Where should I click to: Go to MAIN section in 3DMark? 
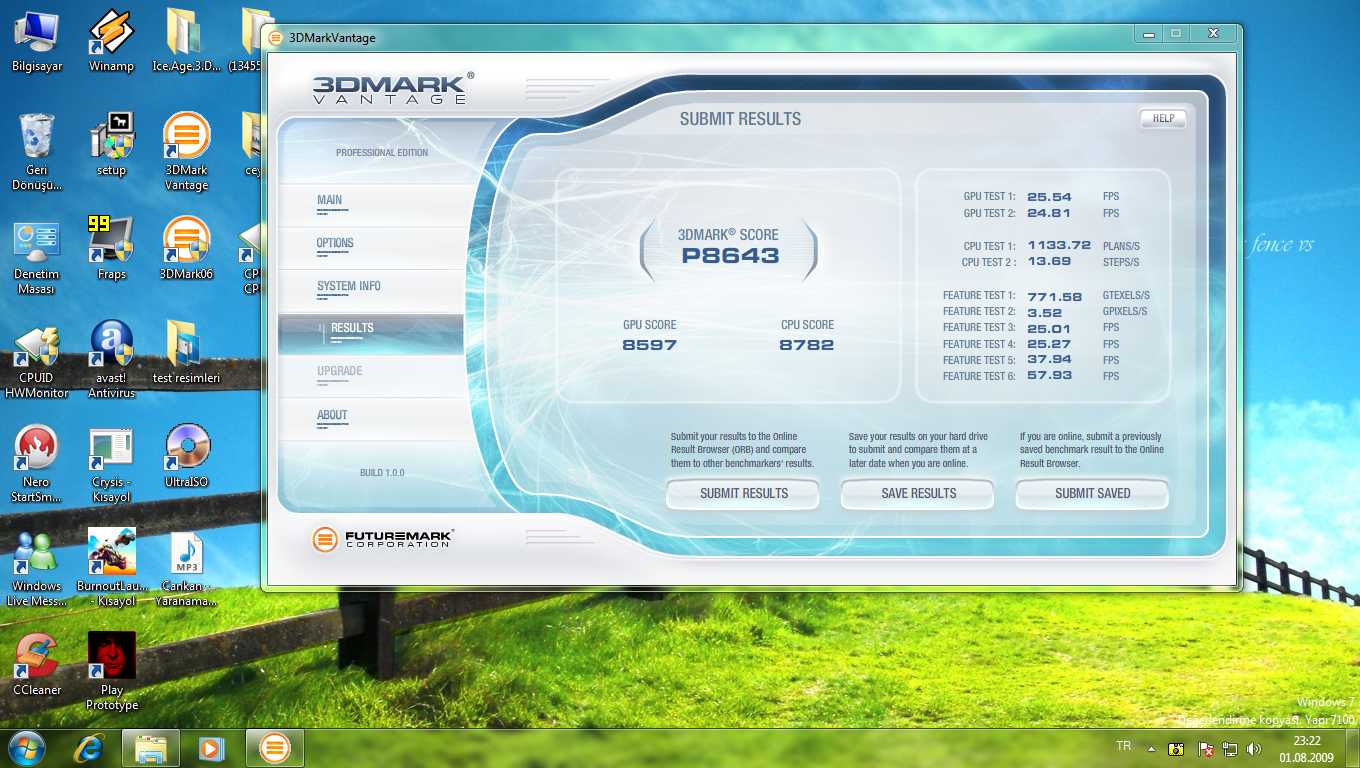(x=371, y=204)
